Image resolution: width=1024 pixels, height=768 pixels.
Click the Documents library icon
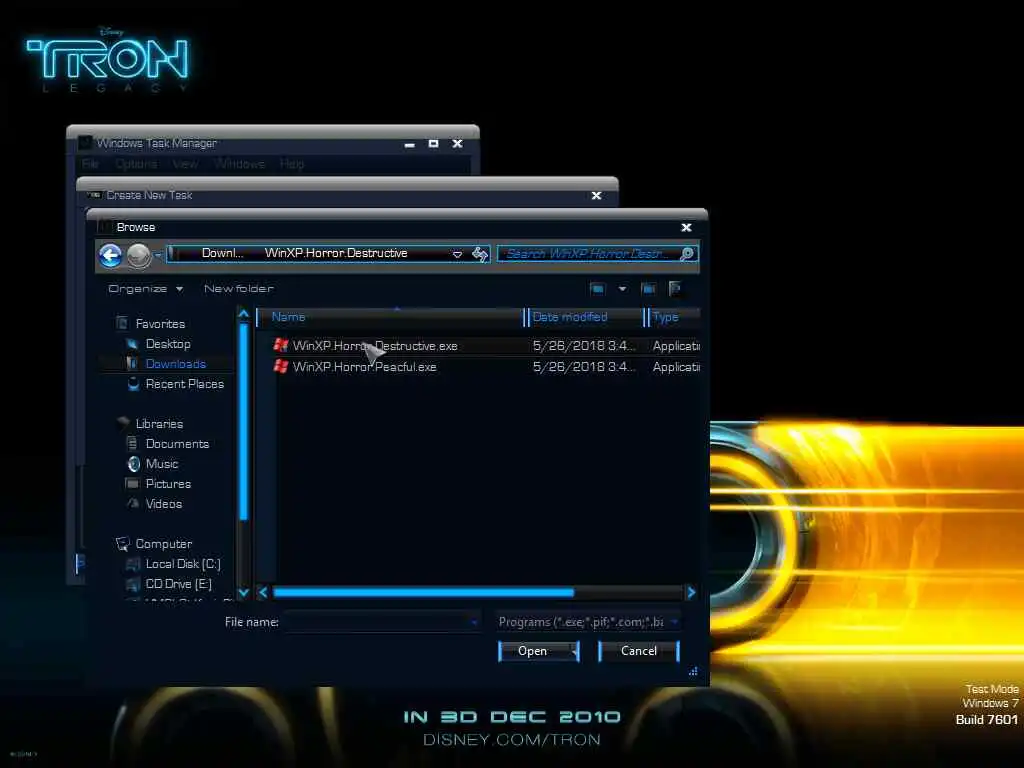click(x=133, y=443)
